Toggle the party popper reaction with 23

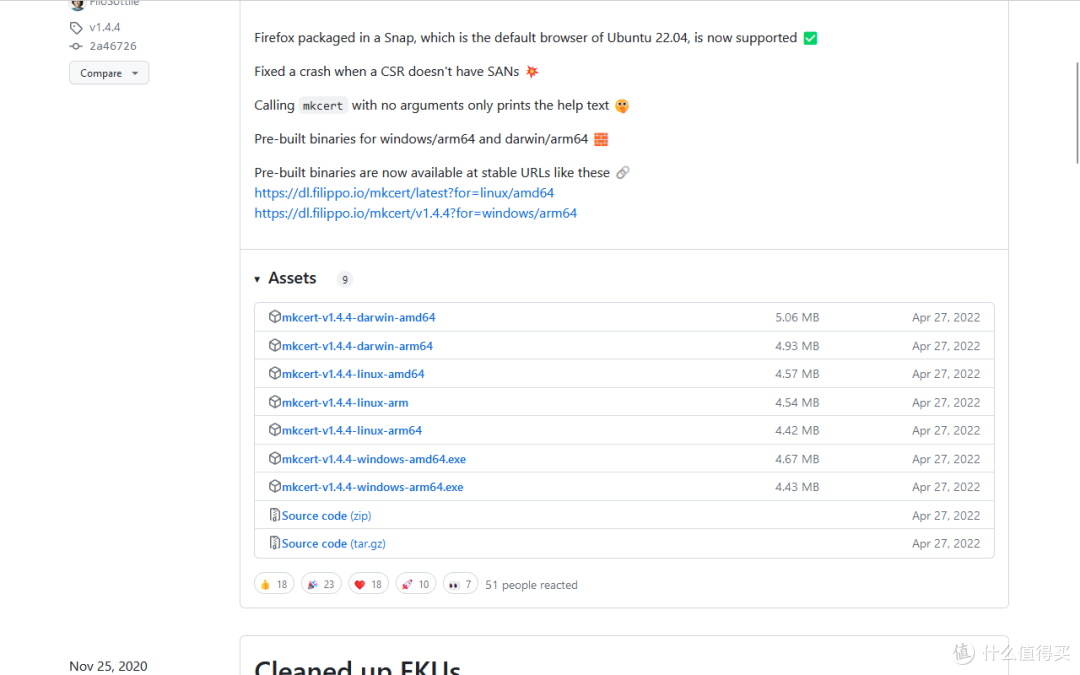(321, 584)
